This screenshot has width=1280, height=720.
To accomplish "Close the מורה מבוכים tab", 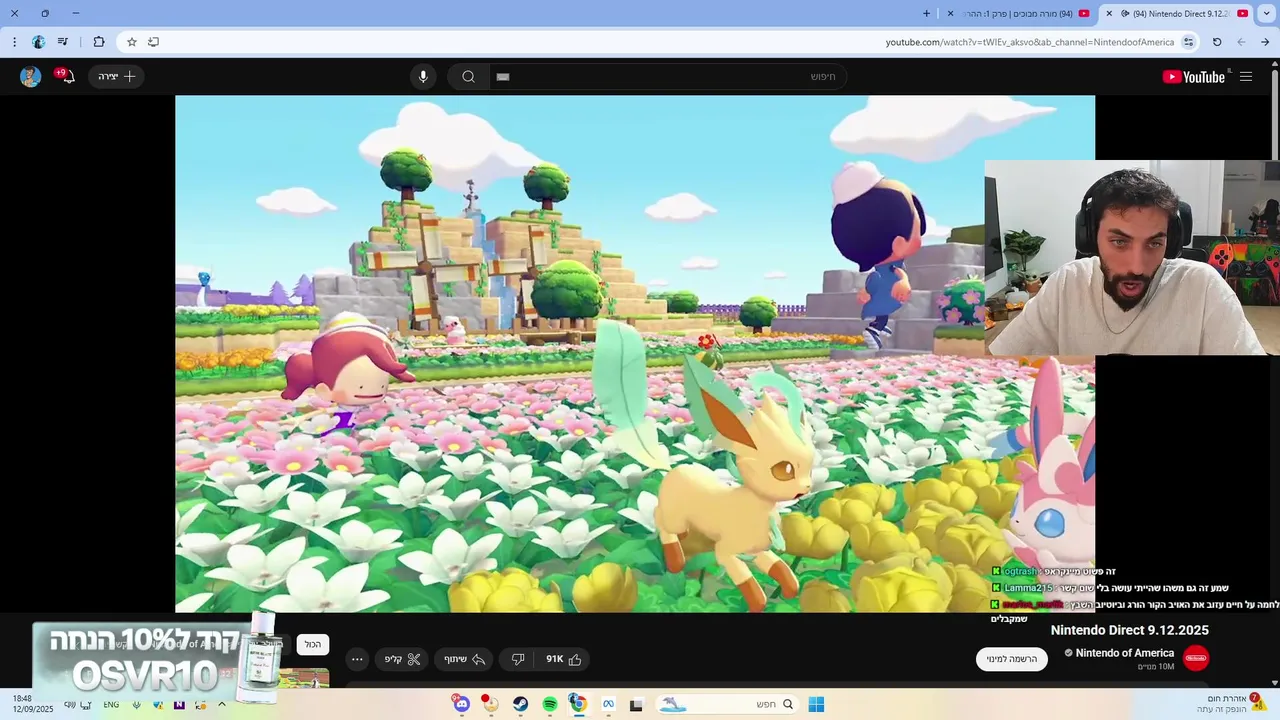I will point(950,13).
